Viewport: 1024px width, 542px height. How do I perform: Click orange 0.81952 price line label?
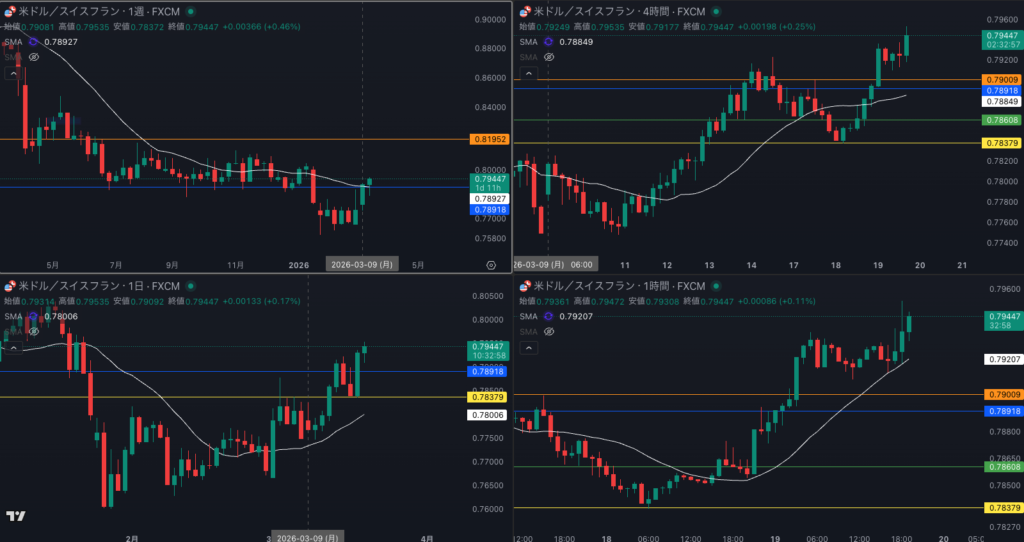[488, 139]
